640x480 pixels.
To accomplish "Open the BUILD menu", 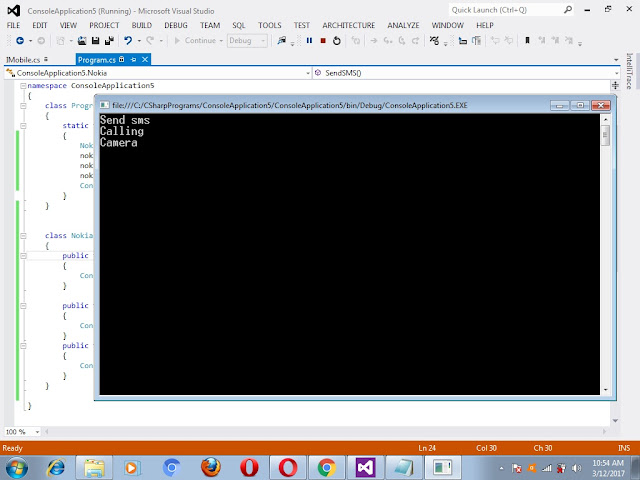I will pyautogui.click(x=142, y=25).
